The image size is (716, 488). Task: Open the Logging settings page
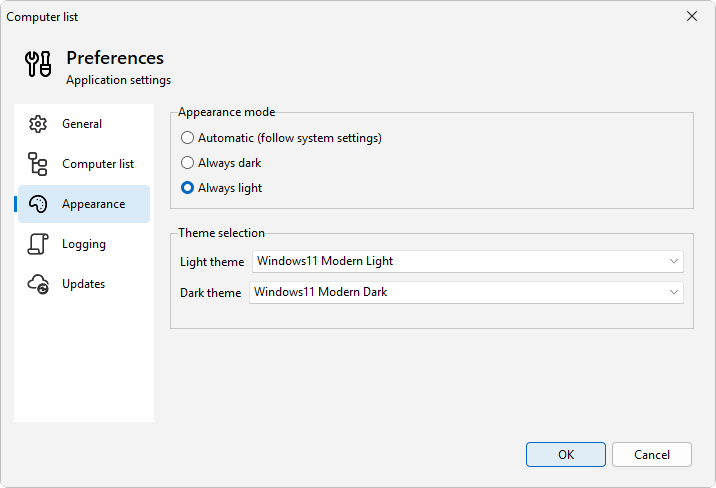click(x=84, y=244)
